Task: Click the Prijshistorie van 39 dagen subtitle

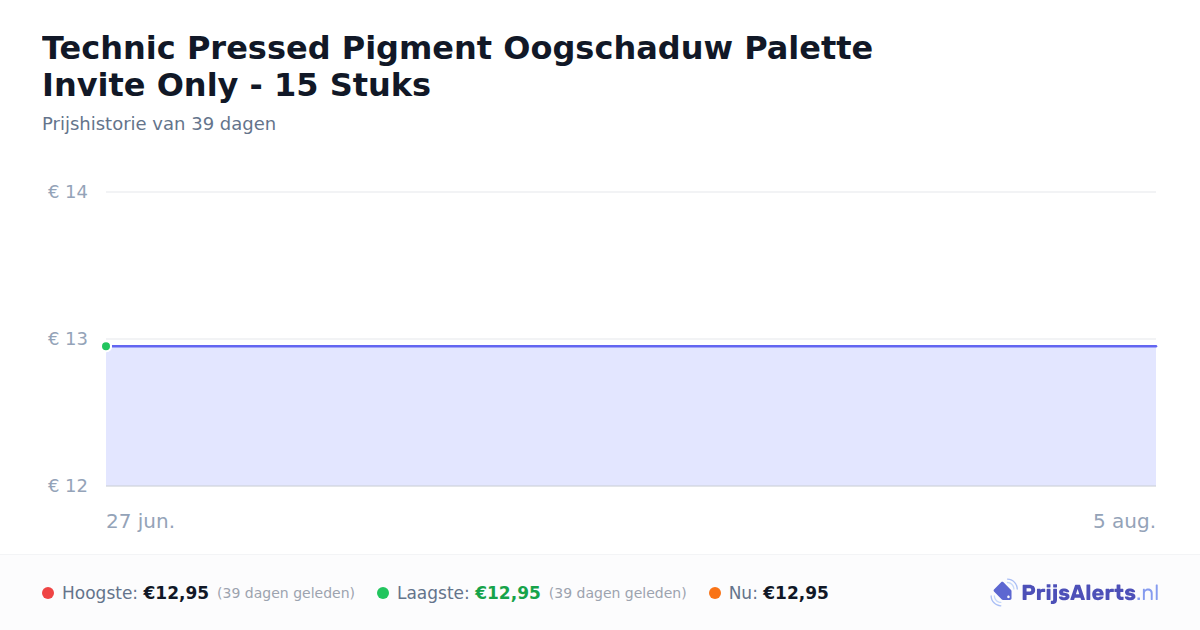Action: [159, 124]
